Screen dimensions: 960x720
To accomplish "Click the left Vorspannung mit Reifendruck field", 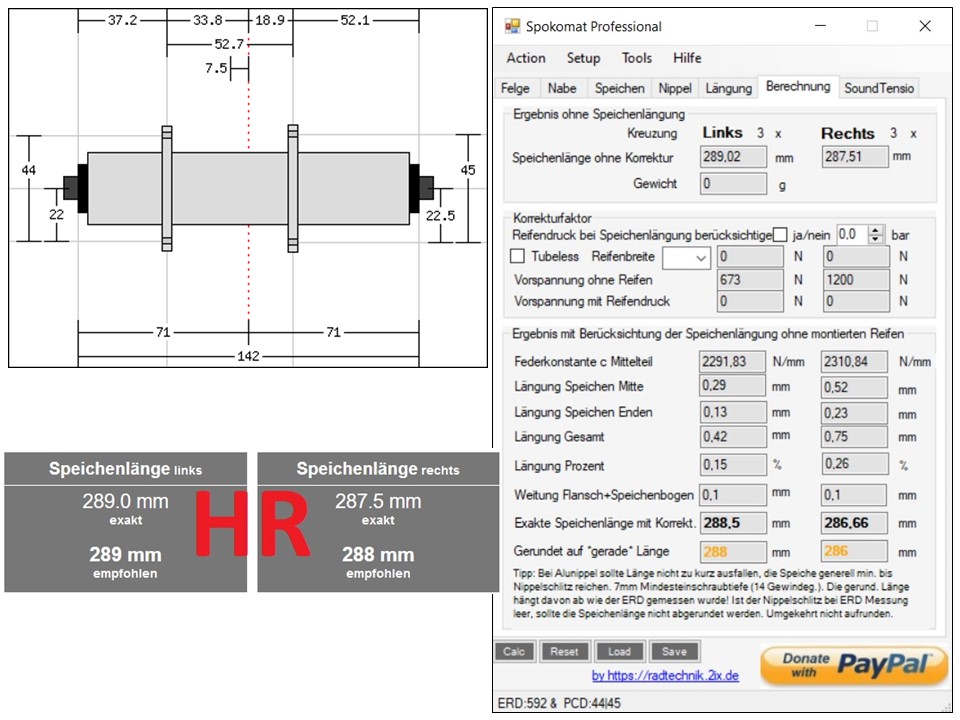I will point(751,301).
